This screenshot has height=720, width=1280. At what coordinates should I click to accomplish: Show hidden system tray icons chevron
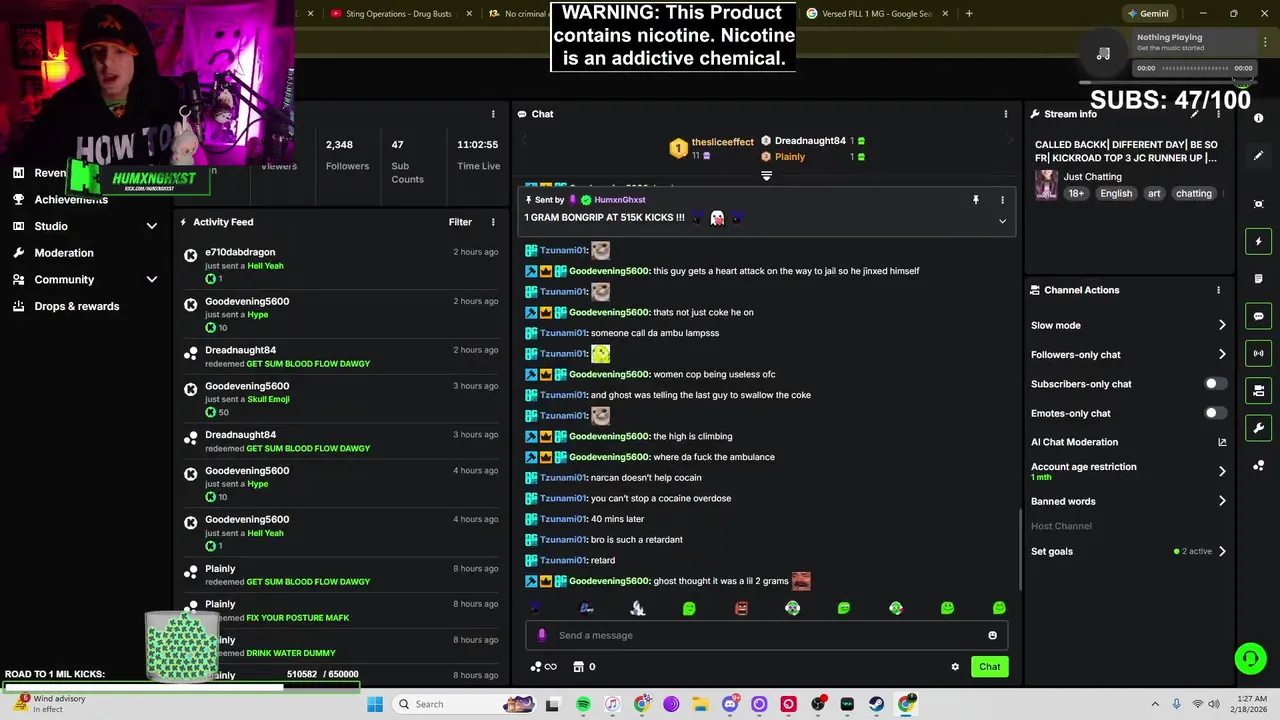pos(1155,704)
